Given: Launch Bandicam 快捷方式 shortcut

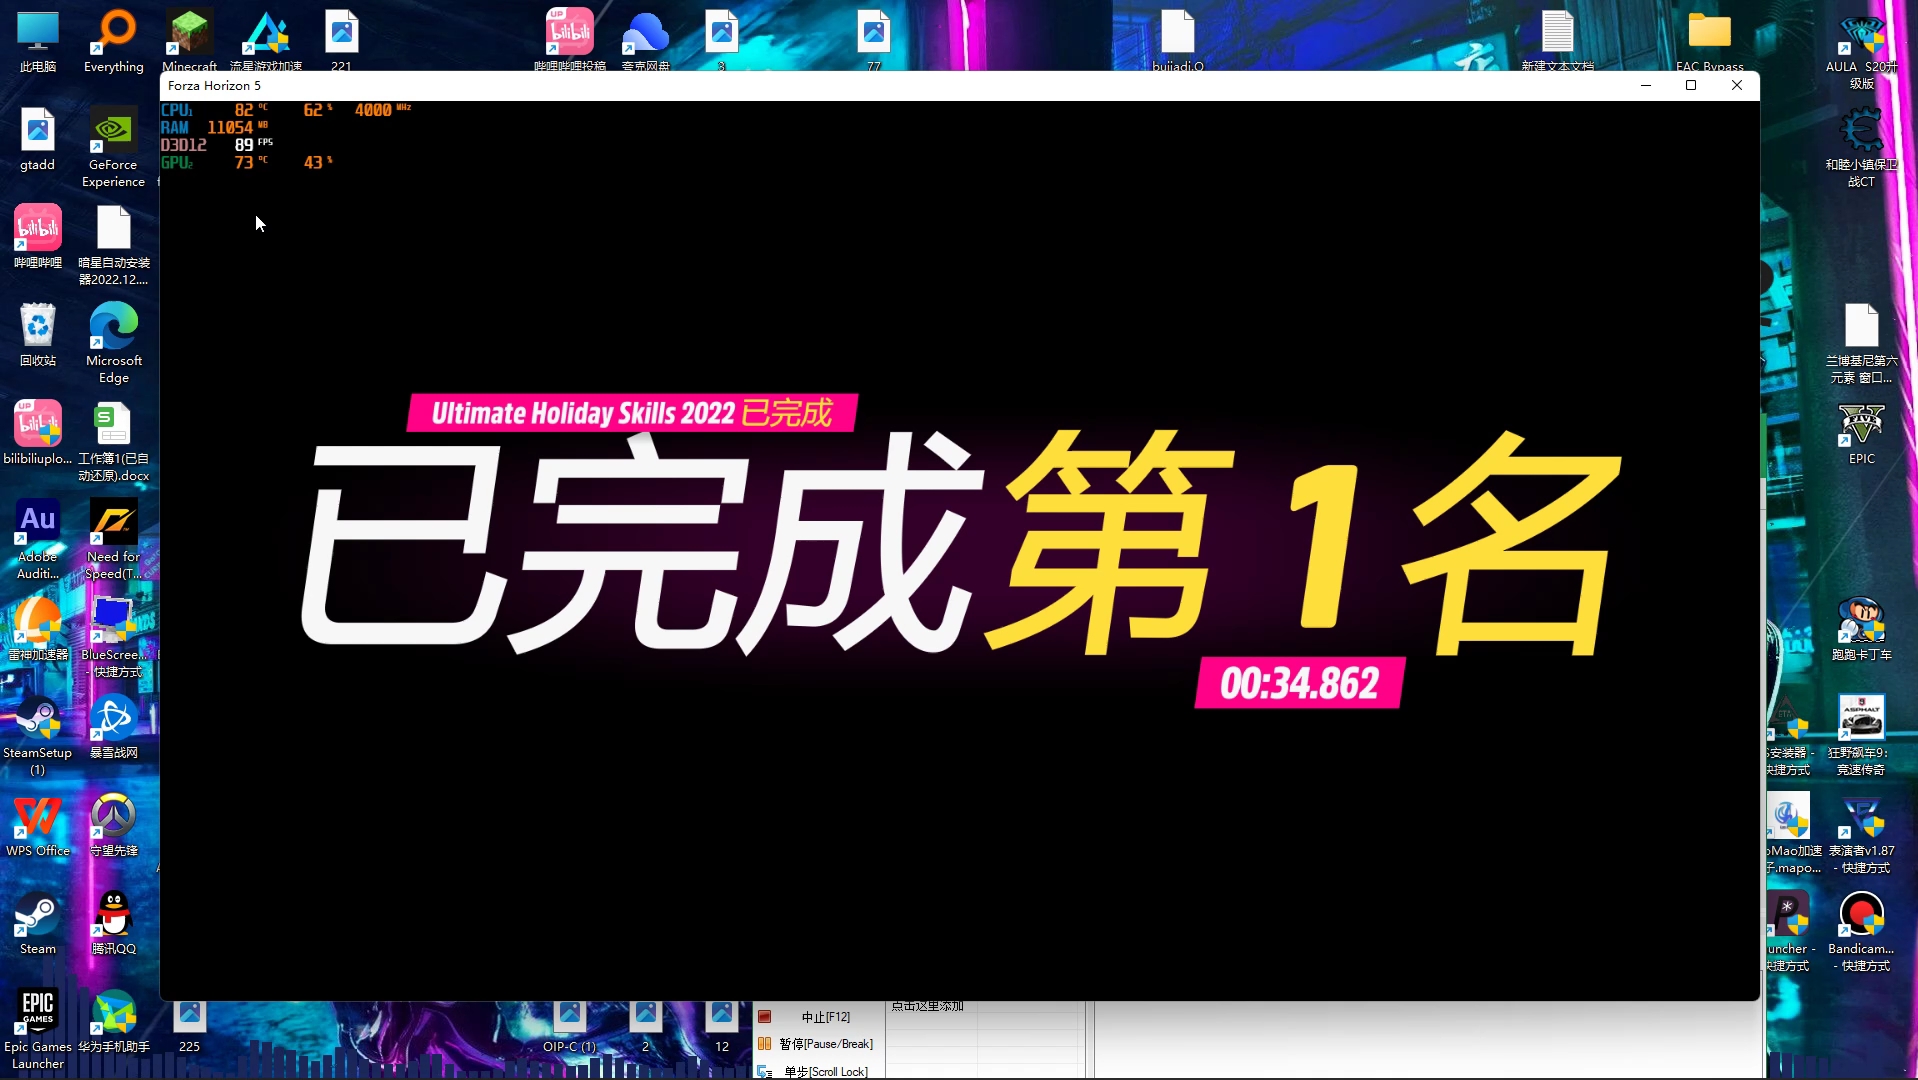Looking at the screenshot, I should [x=1862, y=931].
